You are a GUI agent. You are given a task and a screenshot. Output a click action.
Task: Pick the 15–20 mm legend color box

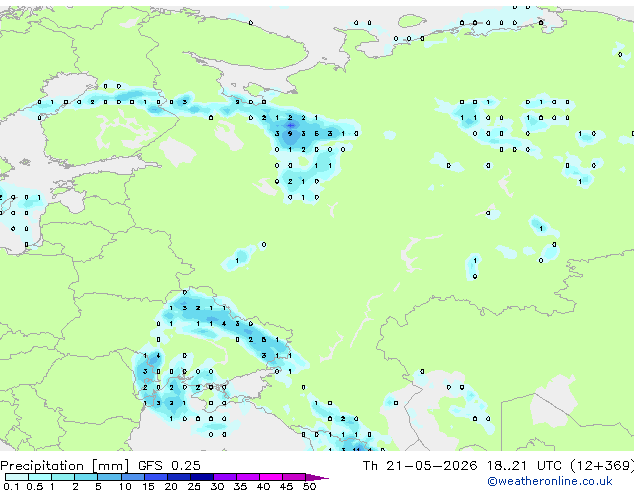155,477
